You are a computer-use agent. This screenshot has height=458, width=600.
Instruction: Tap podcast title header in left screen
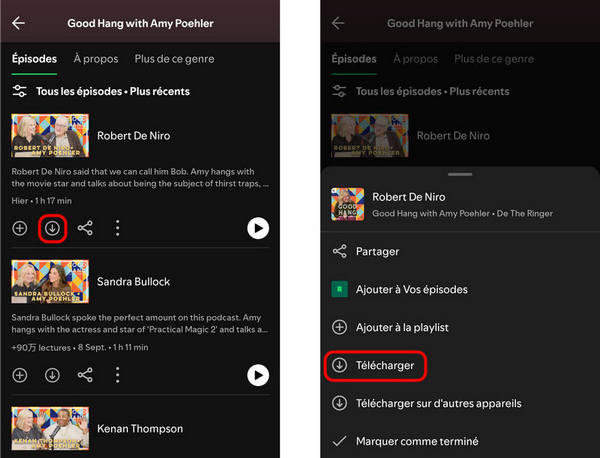tap(140, 23)
